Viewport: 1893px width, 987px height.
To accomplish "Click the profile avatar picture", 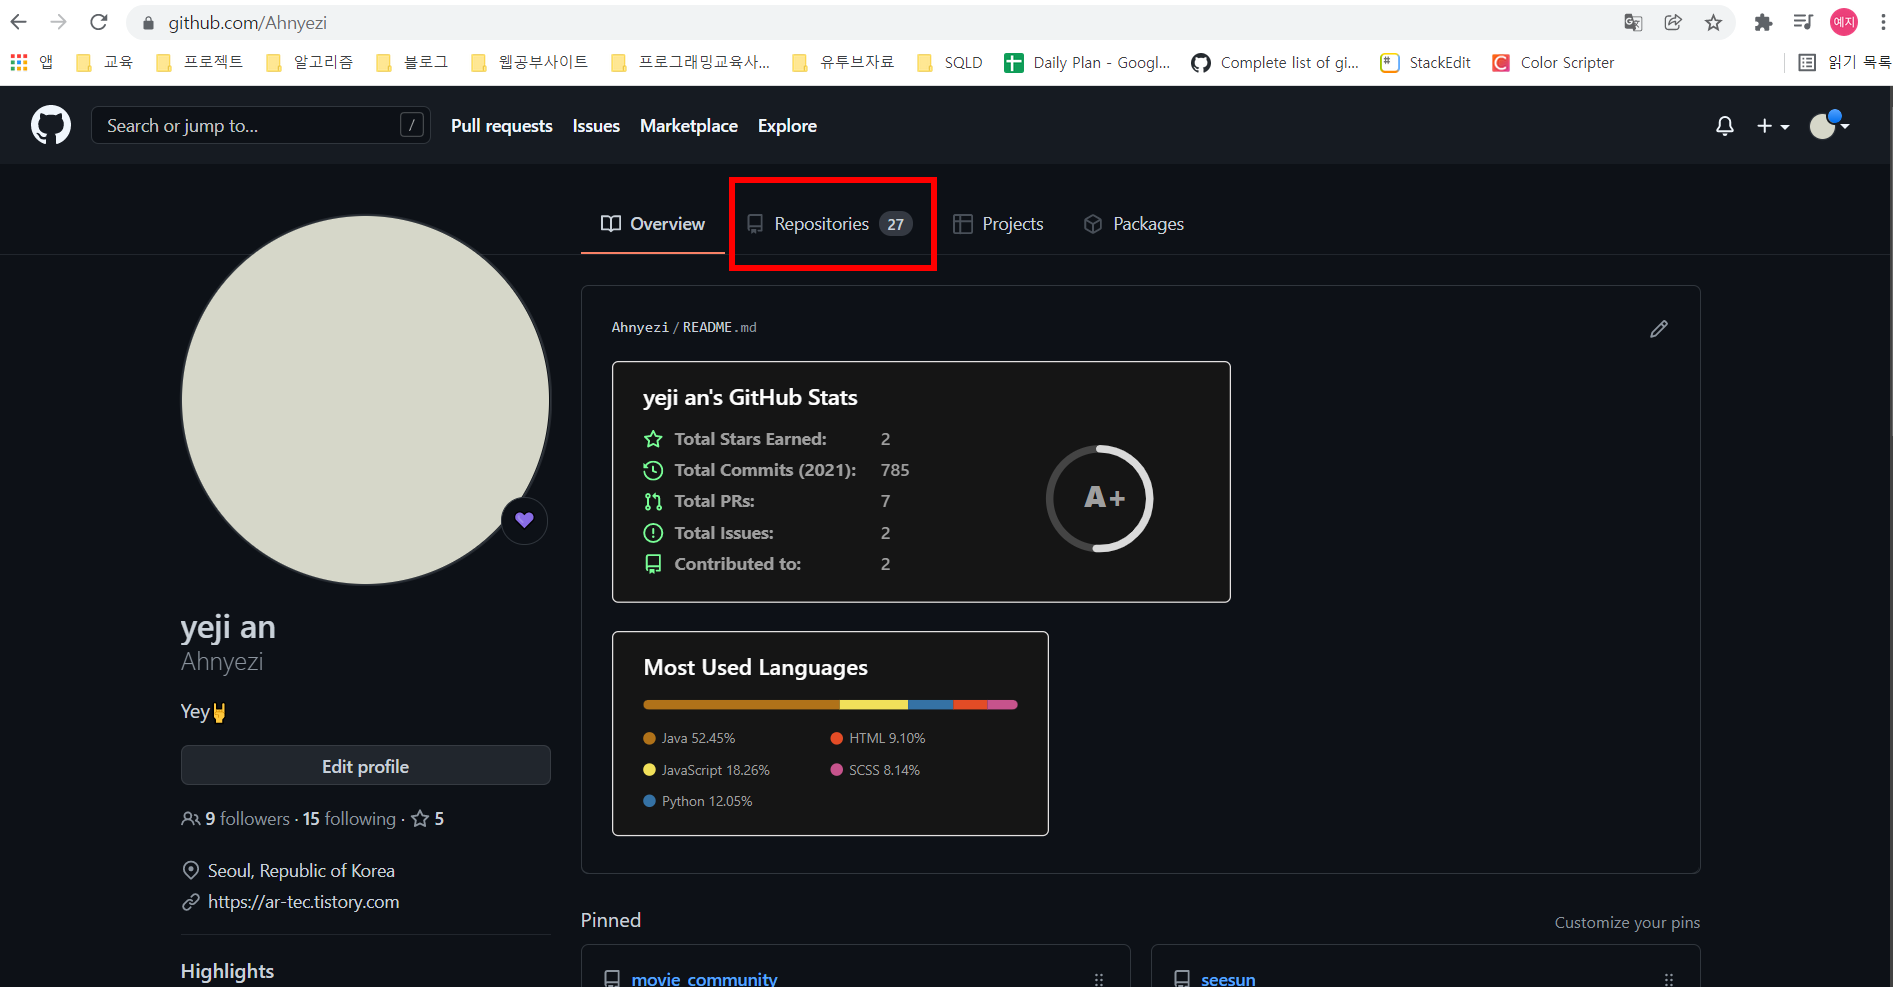I will (x=366, y=400).
